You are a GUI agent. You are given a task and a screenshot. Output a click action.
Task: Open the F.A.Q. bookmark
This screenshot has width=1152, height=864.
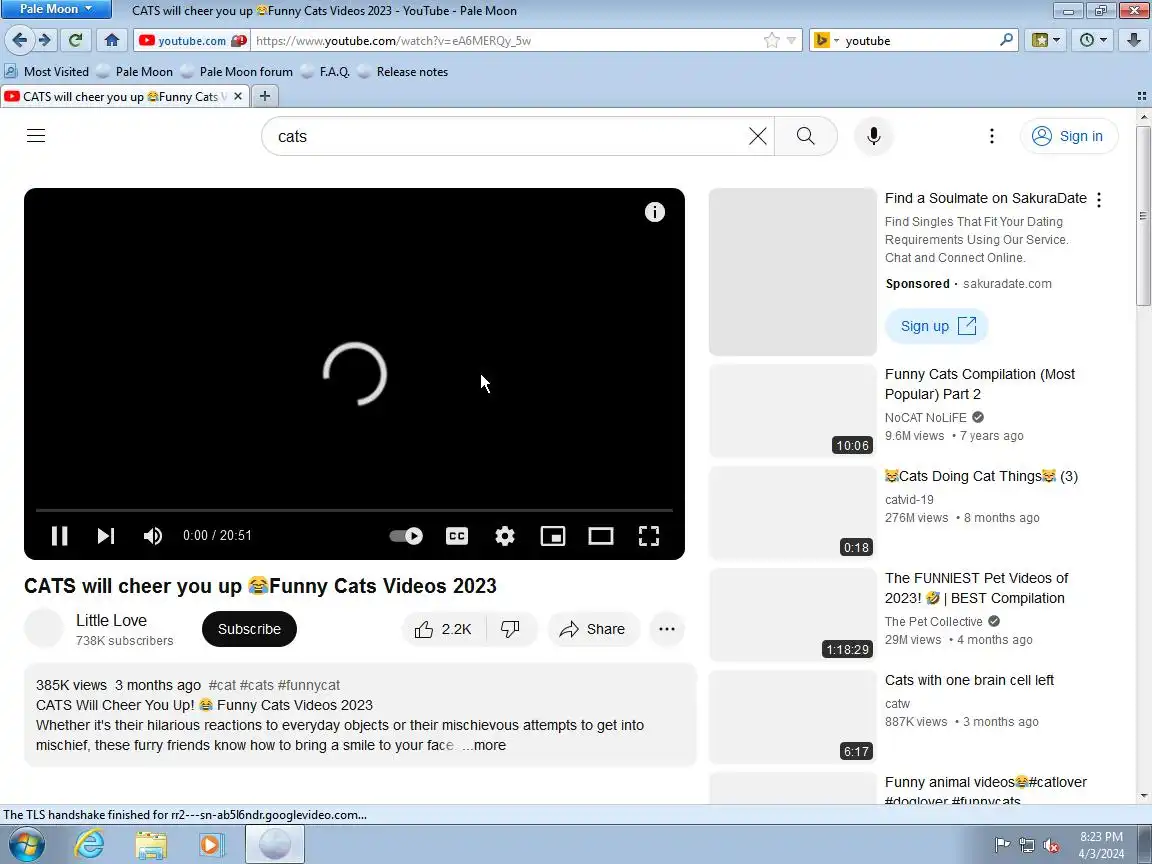(x=325, y=71)
